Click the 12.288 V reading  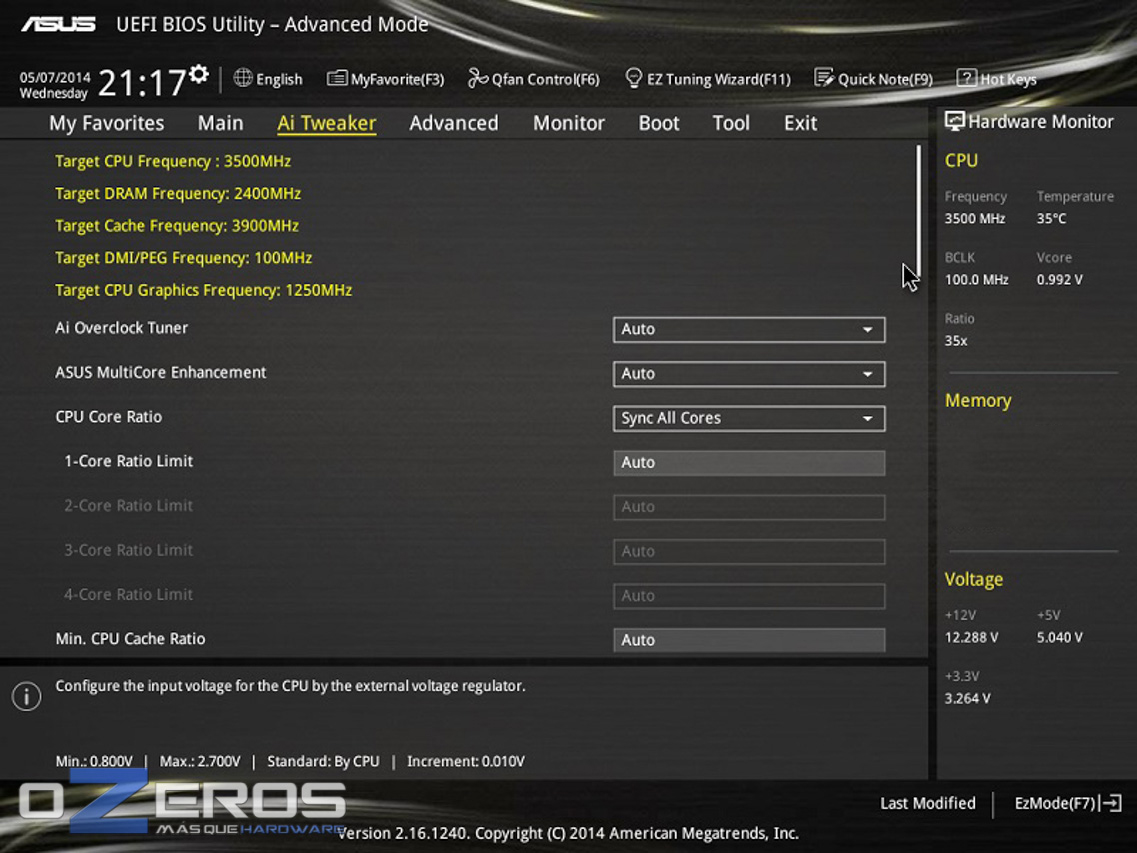pos(971,637)
